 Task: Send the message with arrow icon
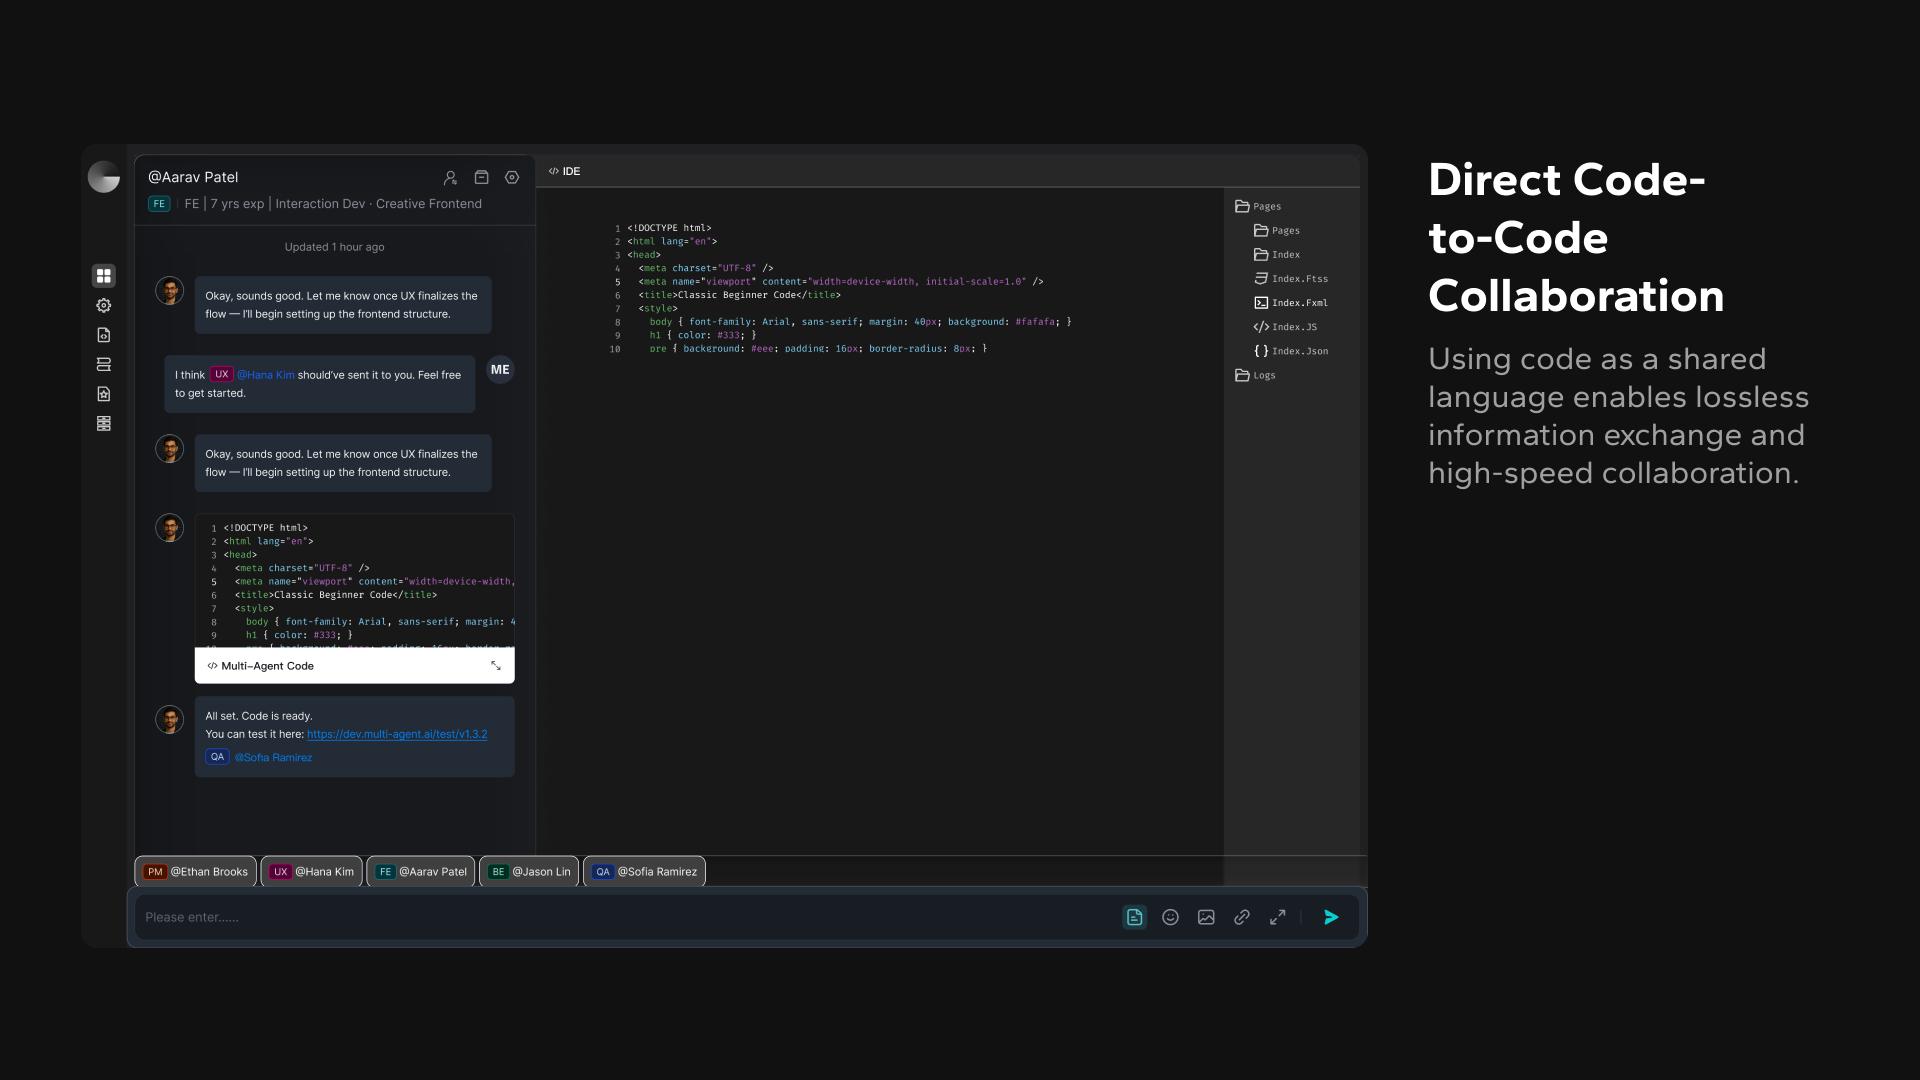pos(1331,917)
